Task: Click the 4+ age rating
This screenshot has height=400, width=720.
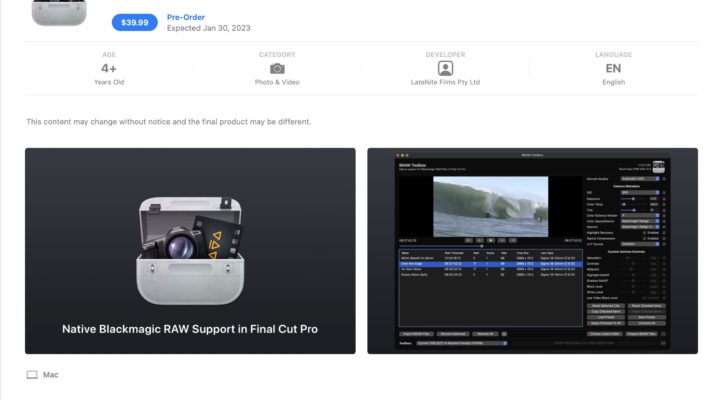Action: [109, 68]
